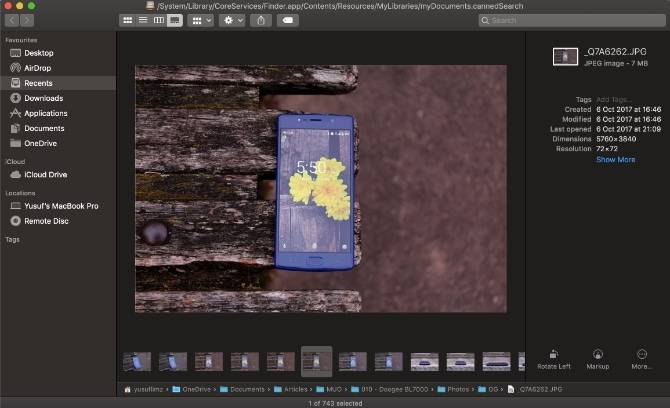Click the Dimensions value 5760×3840
Screen dimensions: 670x408
(x=616, y=139)
